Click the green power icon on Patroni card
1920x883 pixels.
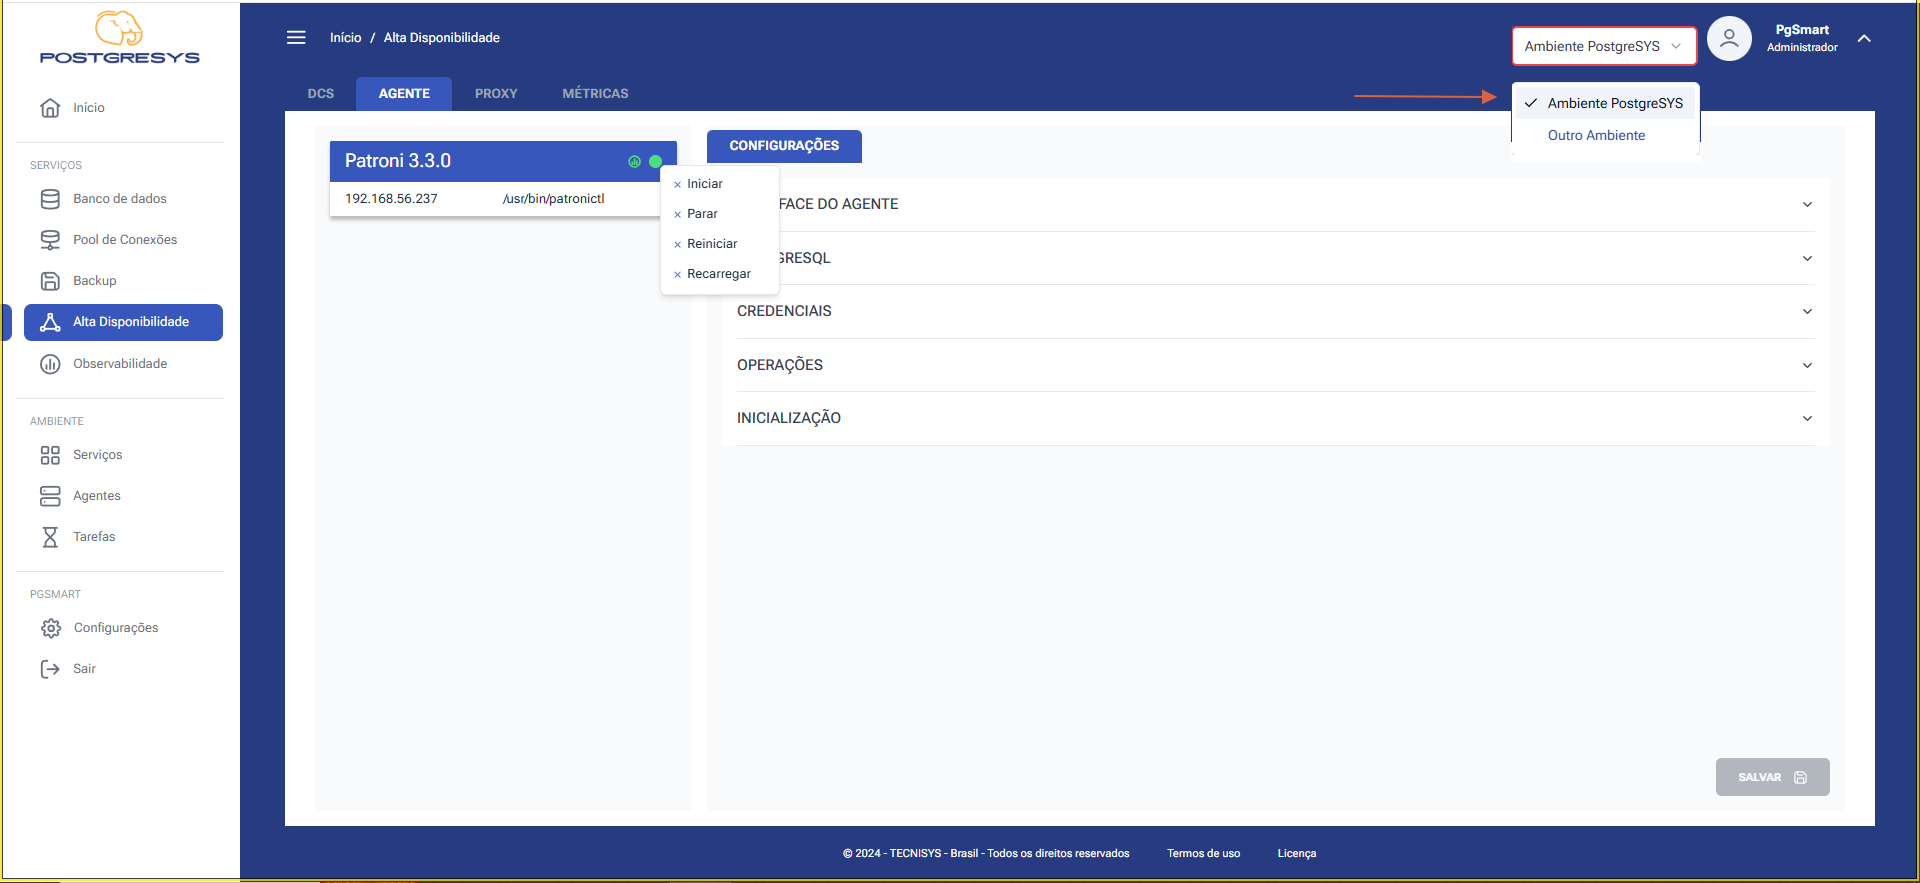(634, 161)
